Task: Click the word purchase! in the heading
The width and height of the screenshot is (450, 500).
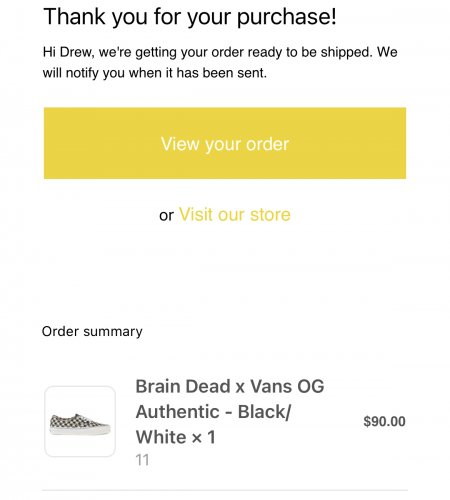Action: click(287, 18)
